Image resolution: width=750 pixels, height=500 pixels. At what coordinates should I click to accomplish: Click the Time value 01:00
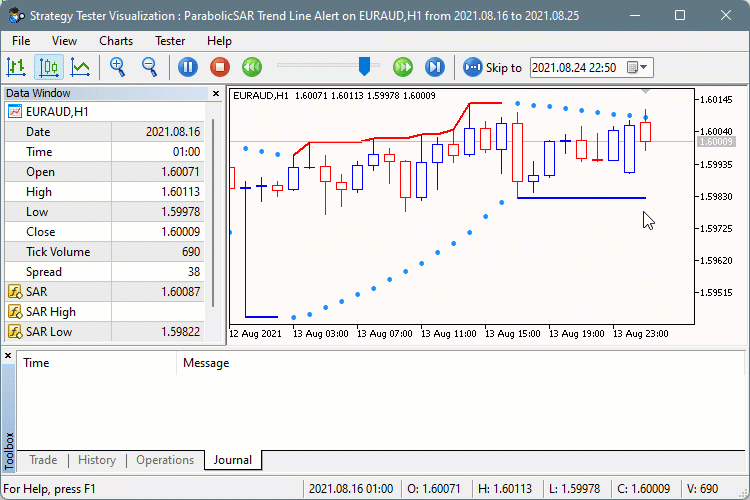coord(186,152)
